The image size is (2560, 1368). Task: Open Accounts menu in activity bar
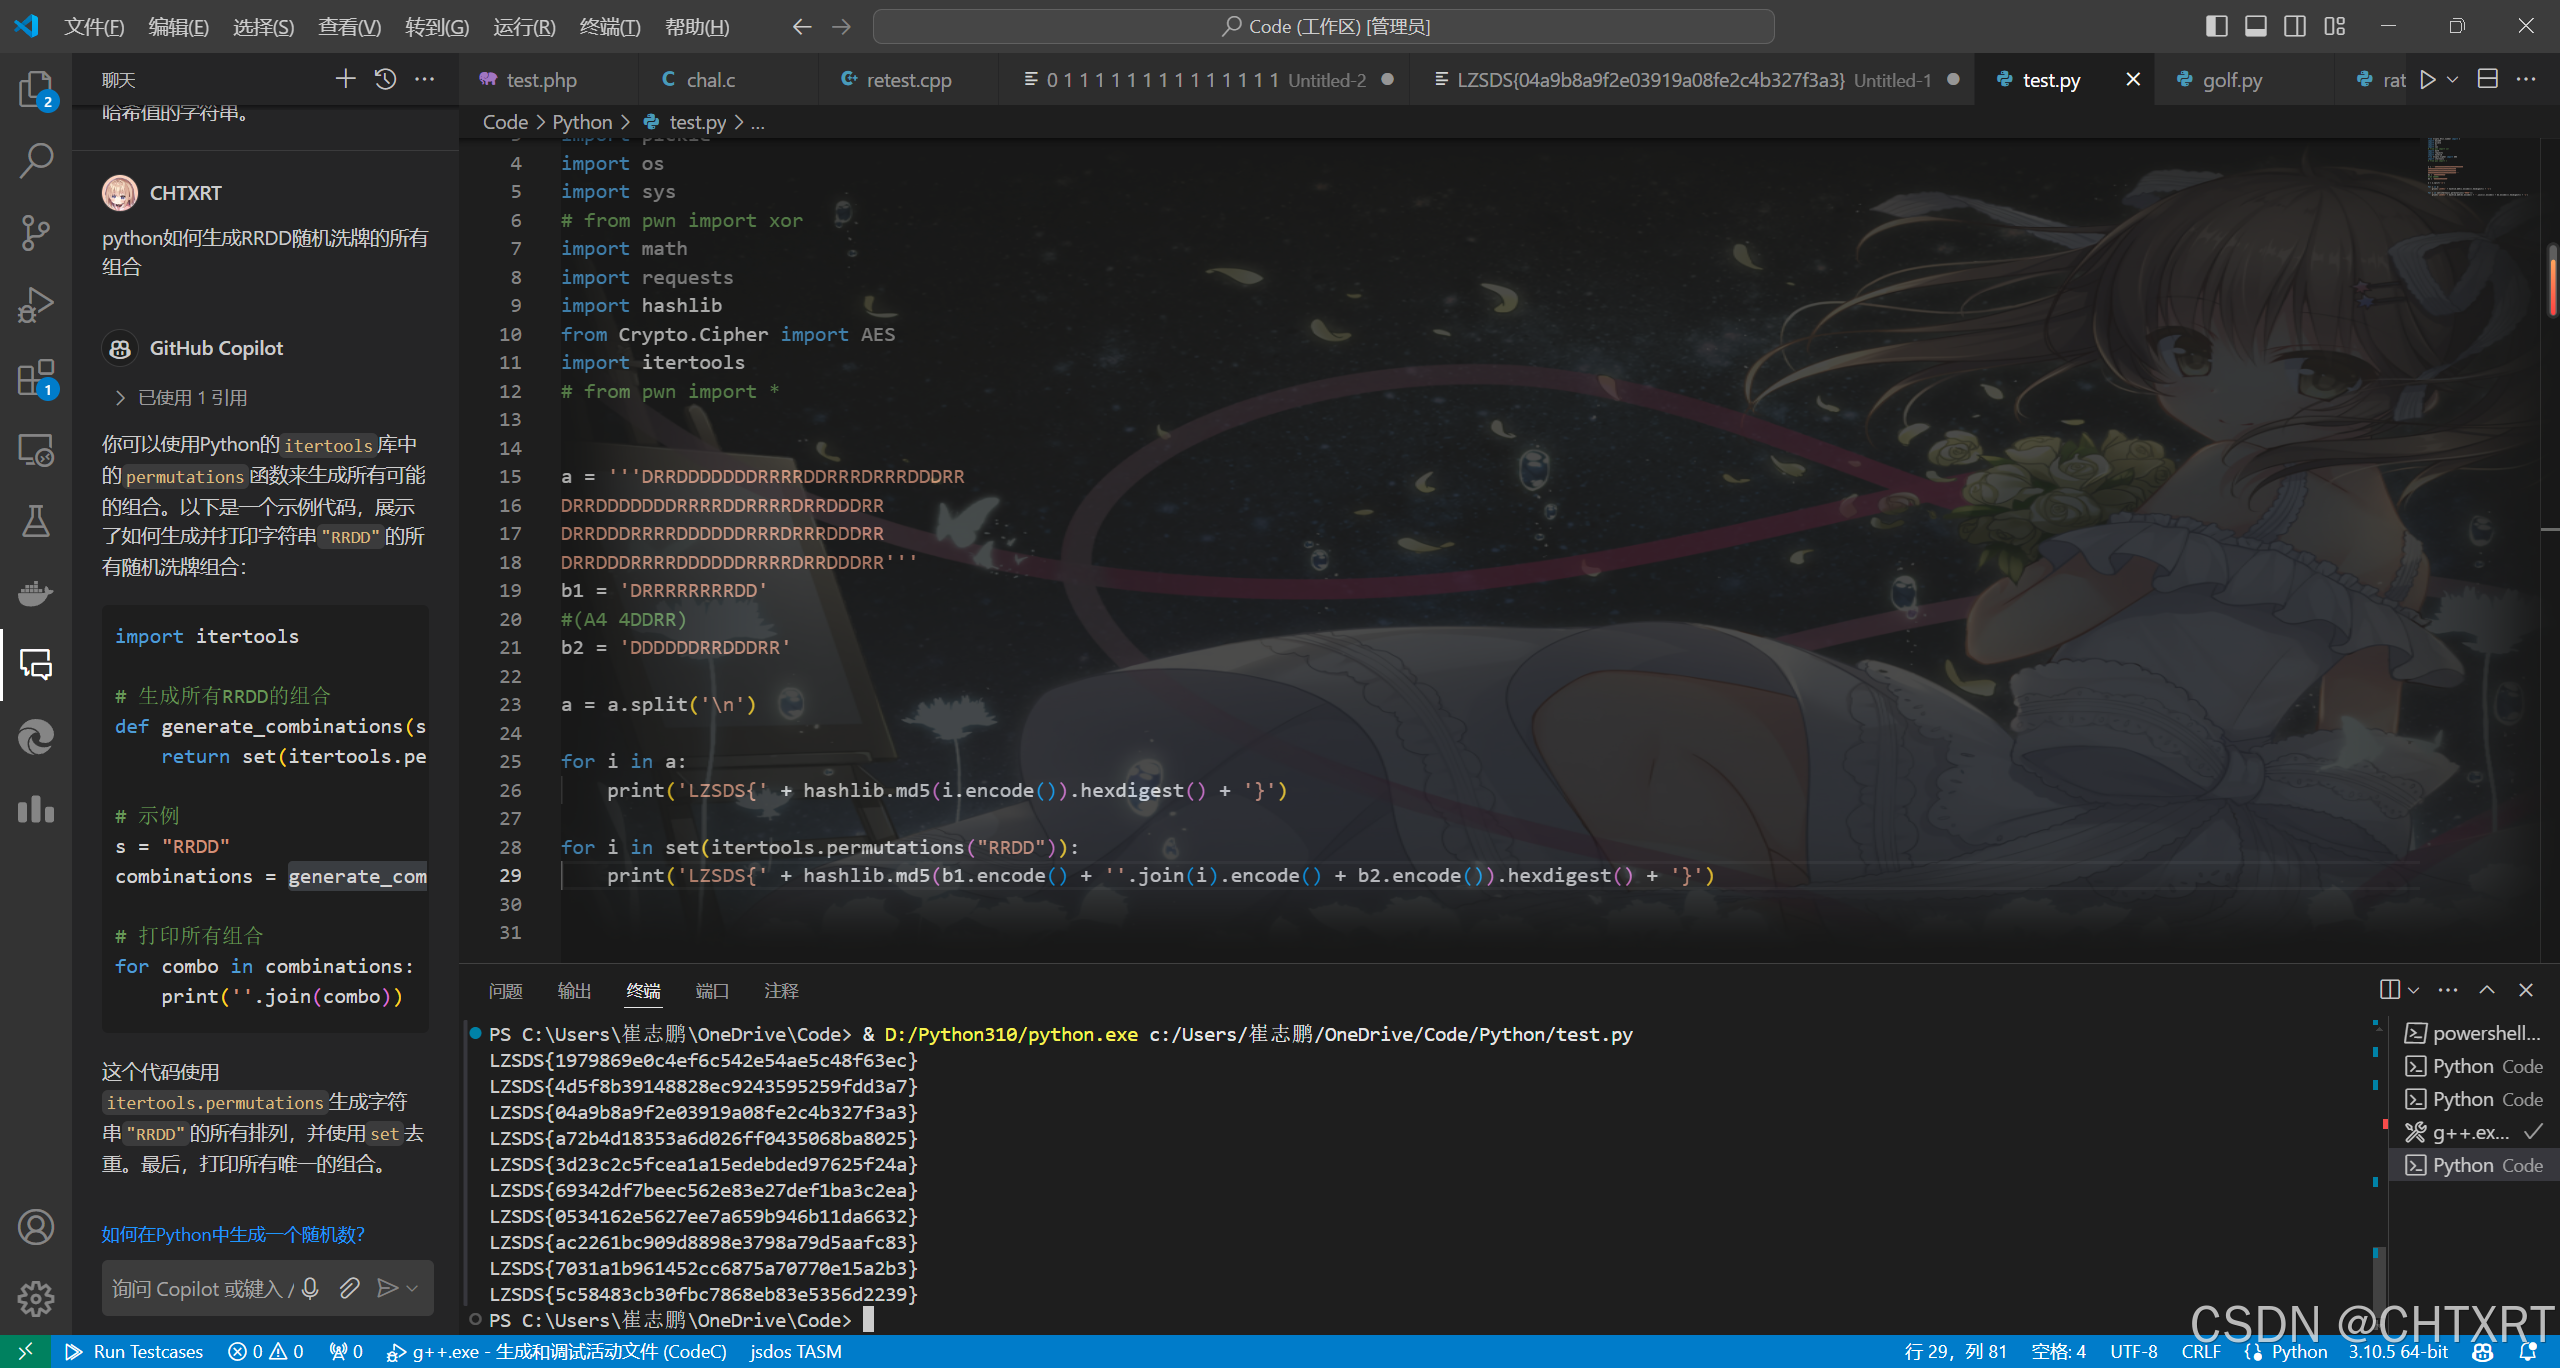click(36, 1227)
